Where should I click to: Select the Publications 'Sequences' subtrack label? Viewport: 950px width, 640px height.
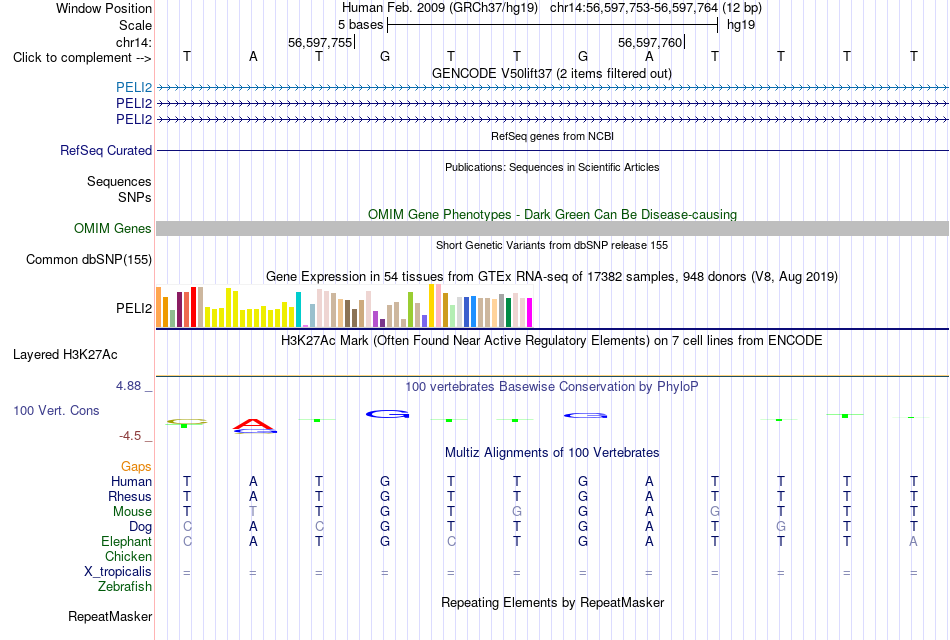click(x=119, y=181)
